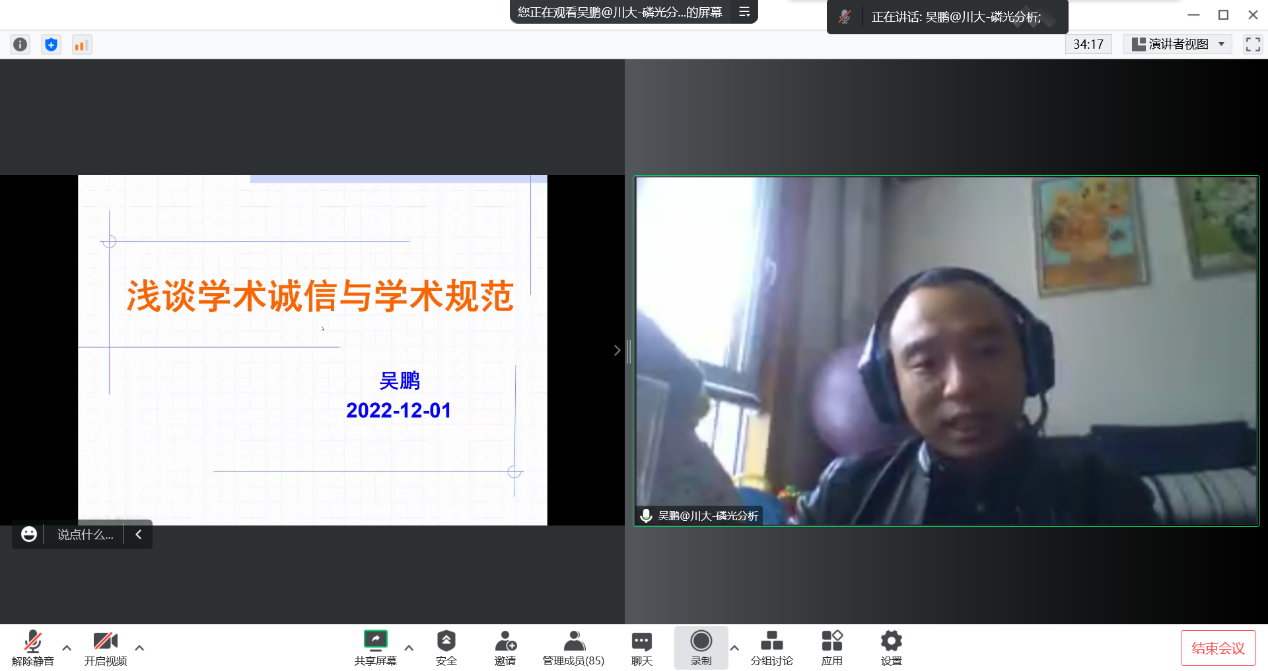Click the blue security shield icon
Screen dimensions: 1268x671
[x=51, y=44]
